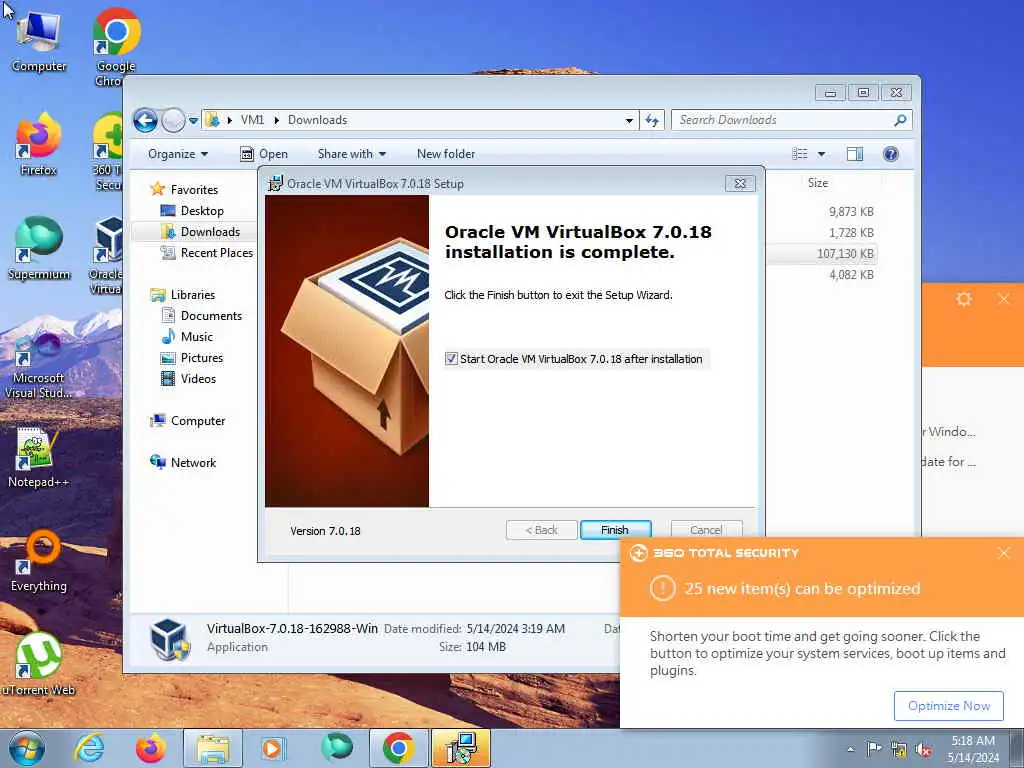1024x768 pixels.
Task: Switch to Windows Explorer taskbar button
Action: (x=213, y=748)
